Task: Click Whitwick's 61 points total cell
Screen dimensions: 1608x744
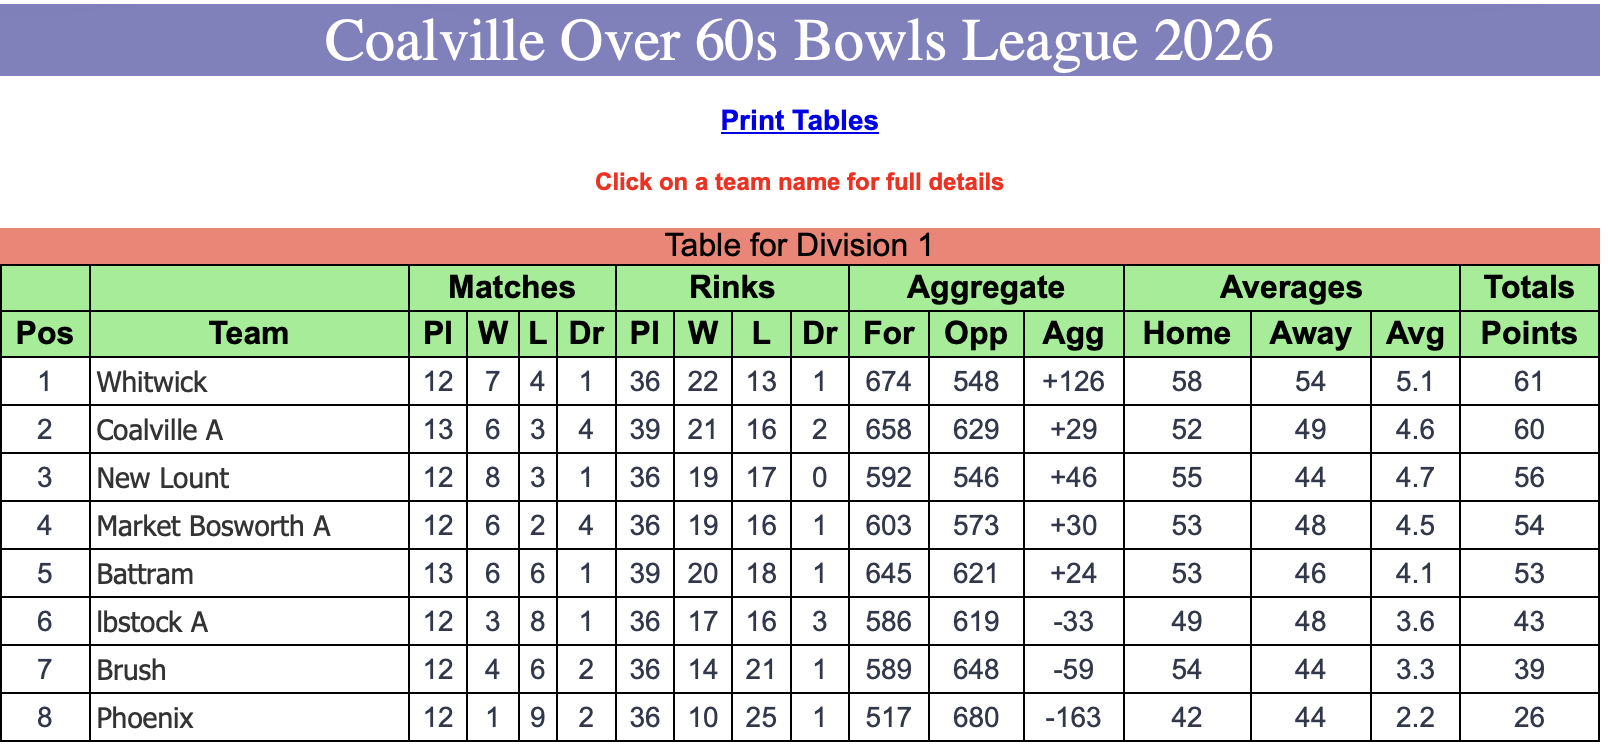Action: click(x=1529, y=382)
